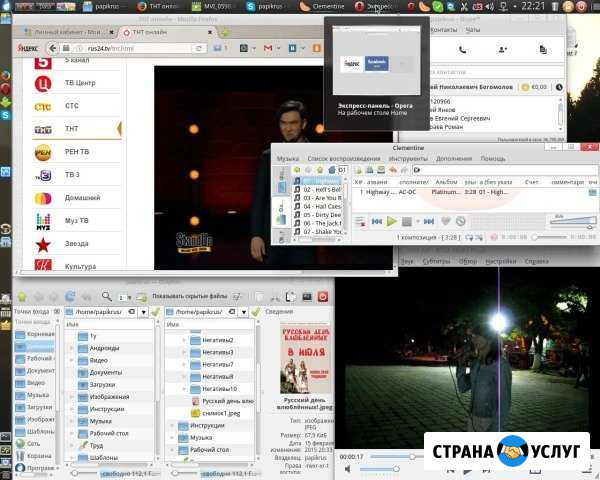The image size is (600, 480).
Task: Reload the page in Firefox address bar
Action: [x=199, y=49]
